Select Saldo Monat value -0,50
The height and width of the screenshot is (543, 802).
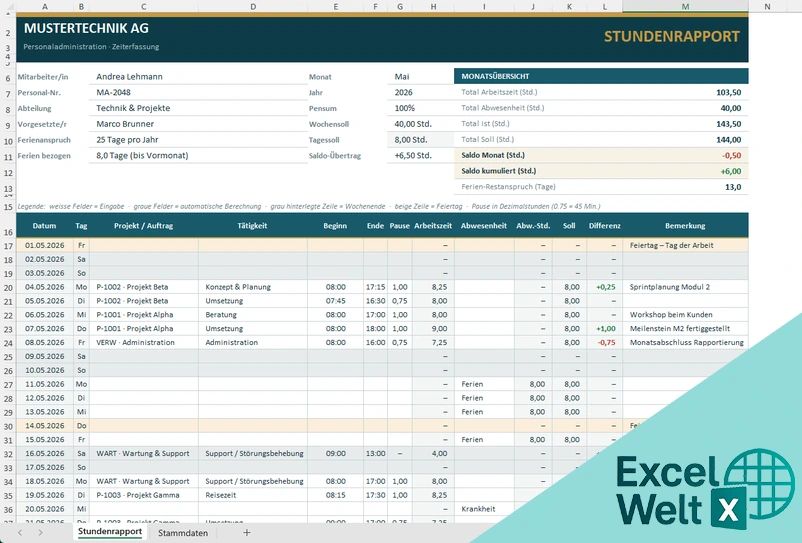[x=731, y=155]
